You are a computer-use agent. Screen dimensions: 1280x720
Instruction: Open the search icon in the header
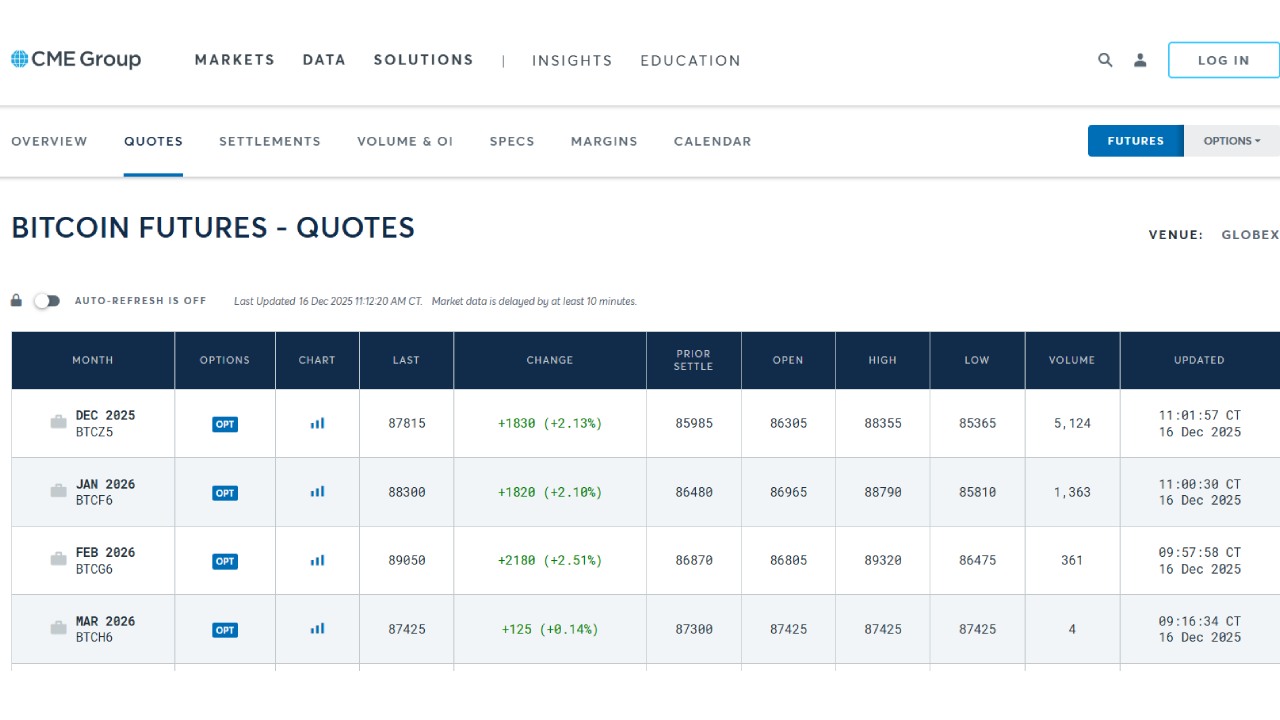(1105, 60)
